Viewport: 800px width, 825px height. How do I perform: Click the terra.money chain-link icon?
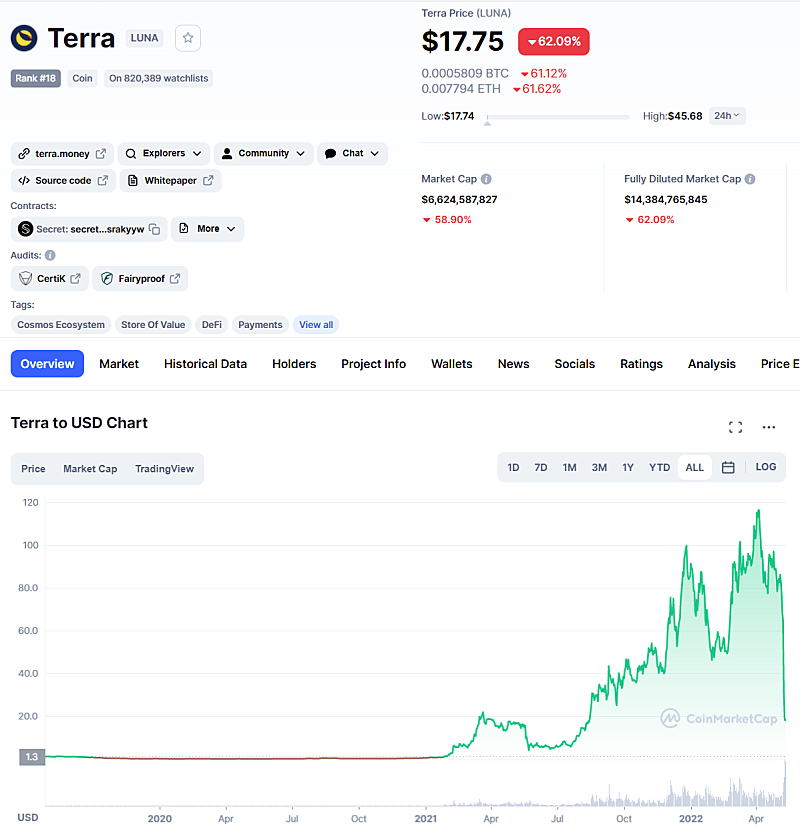24,154
